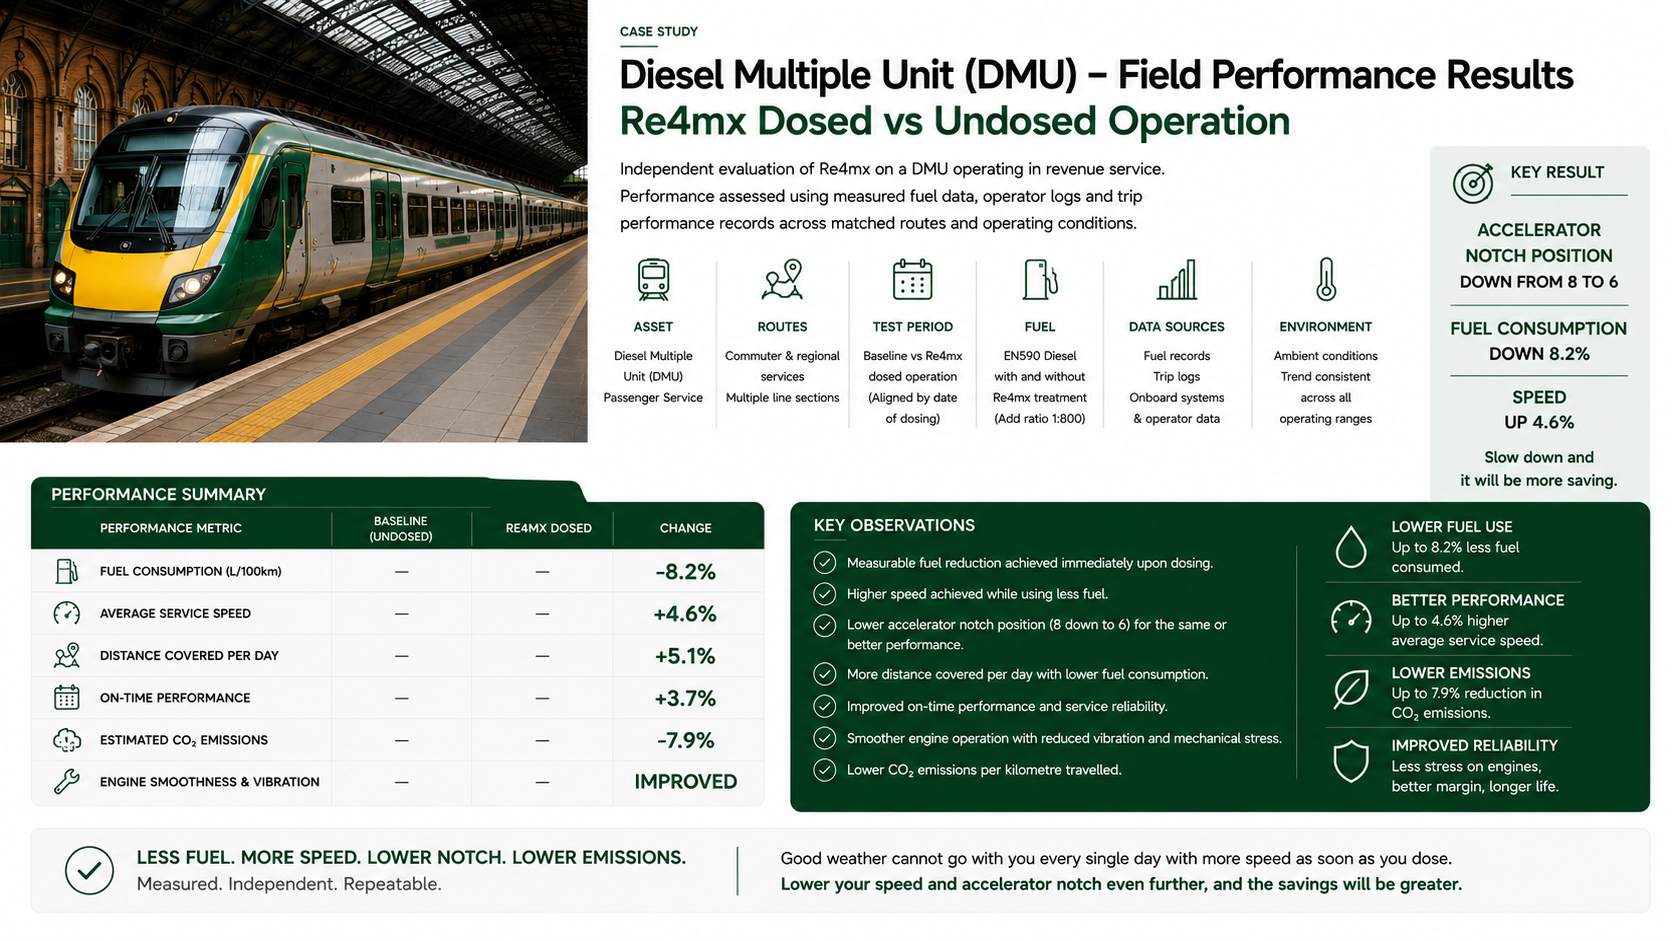Click the PERFORMANCE METRIC column header
Screen dimensions: 1672x941
coord(171,528)
